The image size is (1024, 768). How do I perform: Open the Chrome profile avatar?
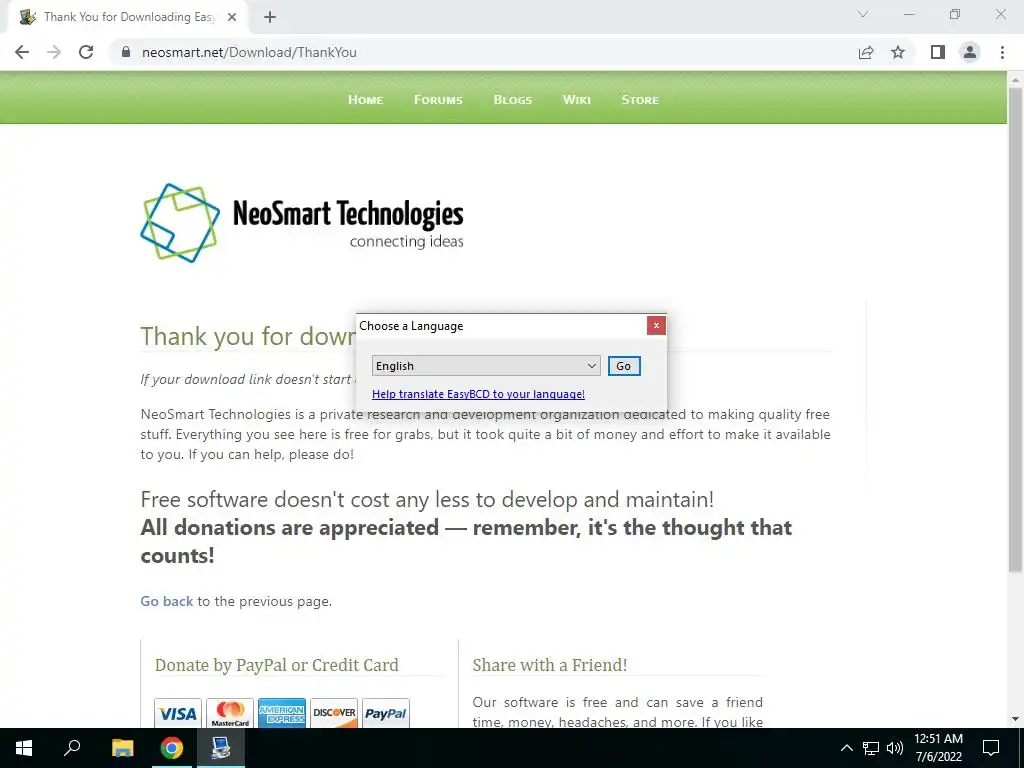point(970,52)
